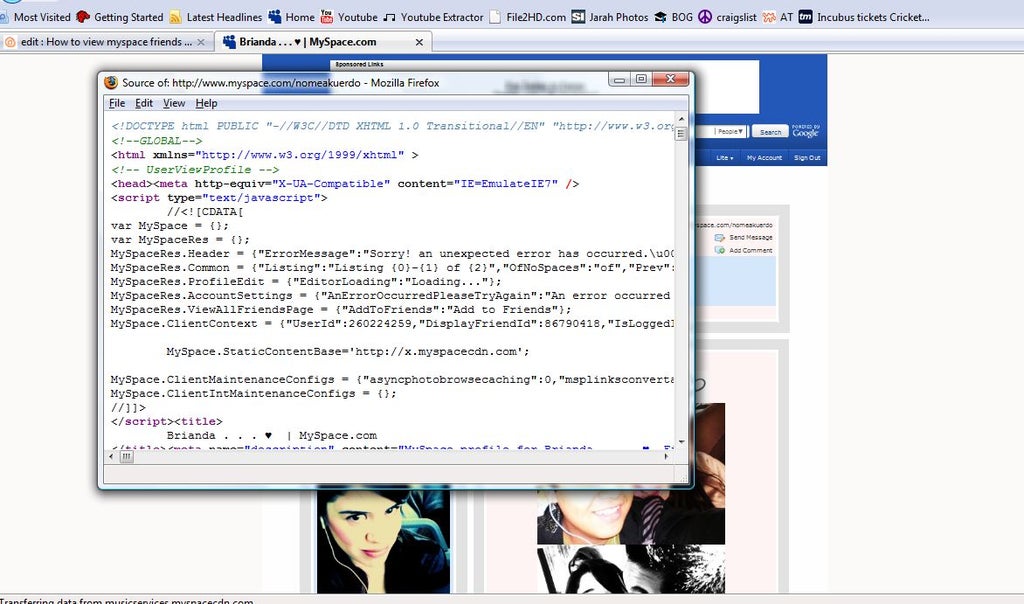Click the Add Comment link

[750, 250]
